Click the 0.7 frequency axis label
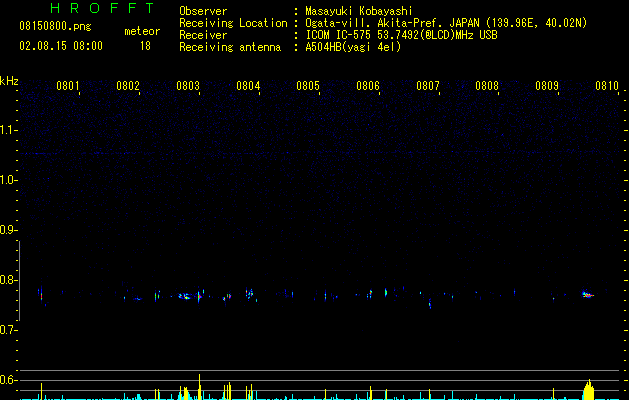The height and width of the screenshot is (400, 629). (x=8, y=330)
